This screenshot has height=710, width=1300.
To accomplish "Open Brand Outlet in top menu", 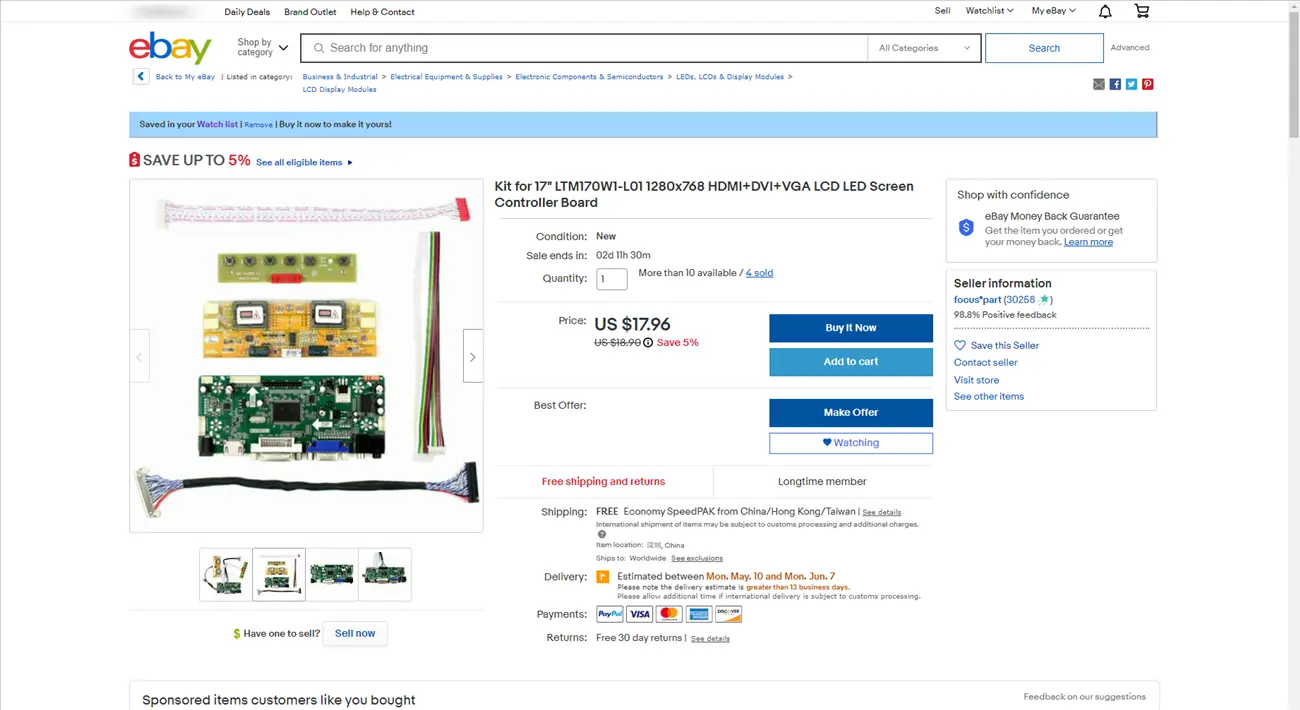I will [310, 12].
